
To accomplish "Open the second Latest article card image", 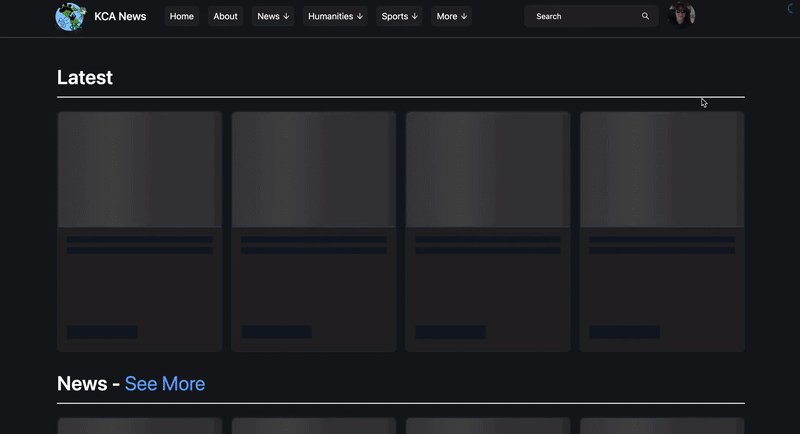I will pyautogui.click(x=313, y=169).
